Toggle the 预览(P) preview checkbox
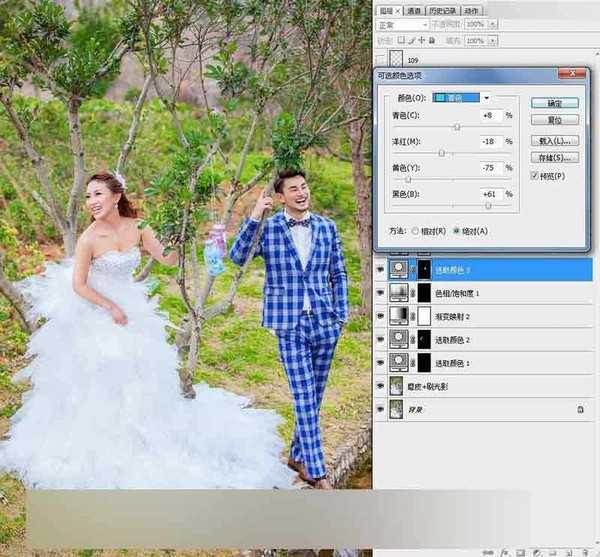 (535, 176)
